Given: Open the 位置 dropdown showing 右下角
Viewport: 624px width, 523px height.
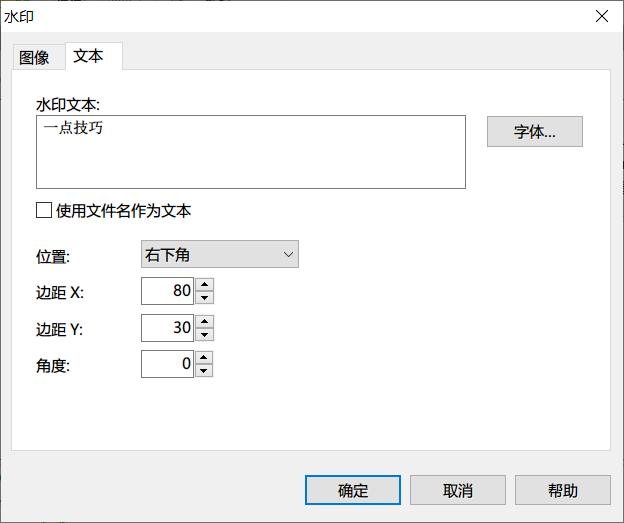Looking at the screenshot, I should pyautogui.click(x=220, y=254).
